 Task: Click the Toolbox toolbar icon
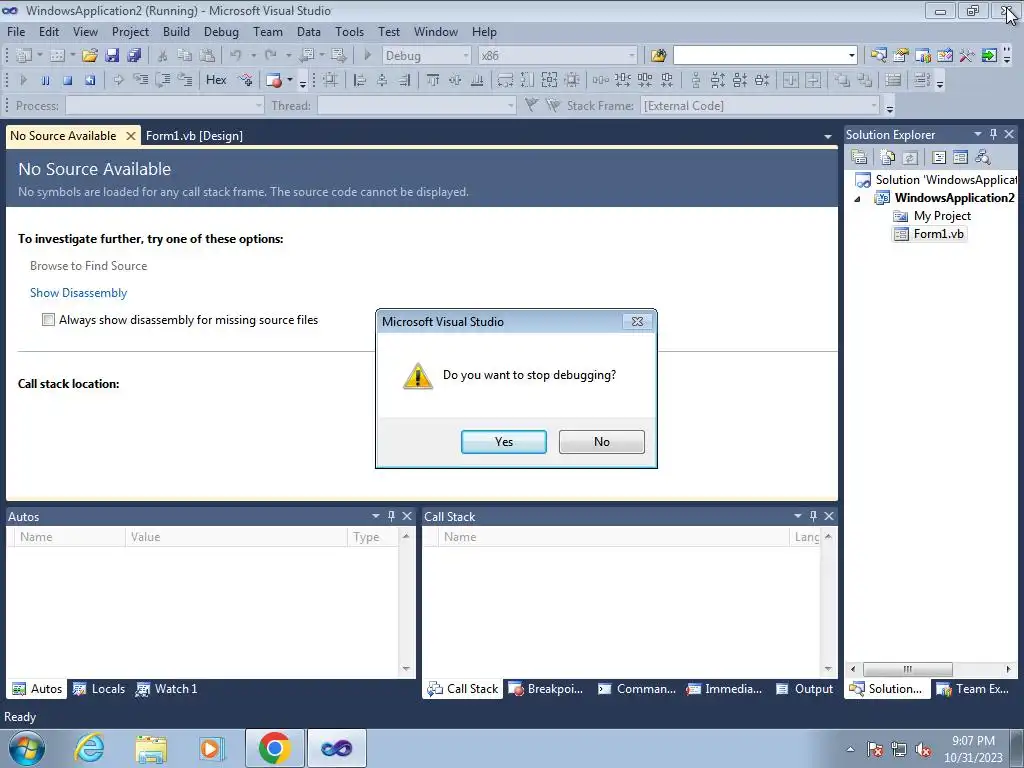tap(967, 56)
